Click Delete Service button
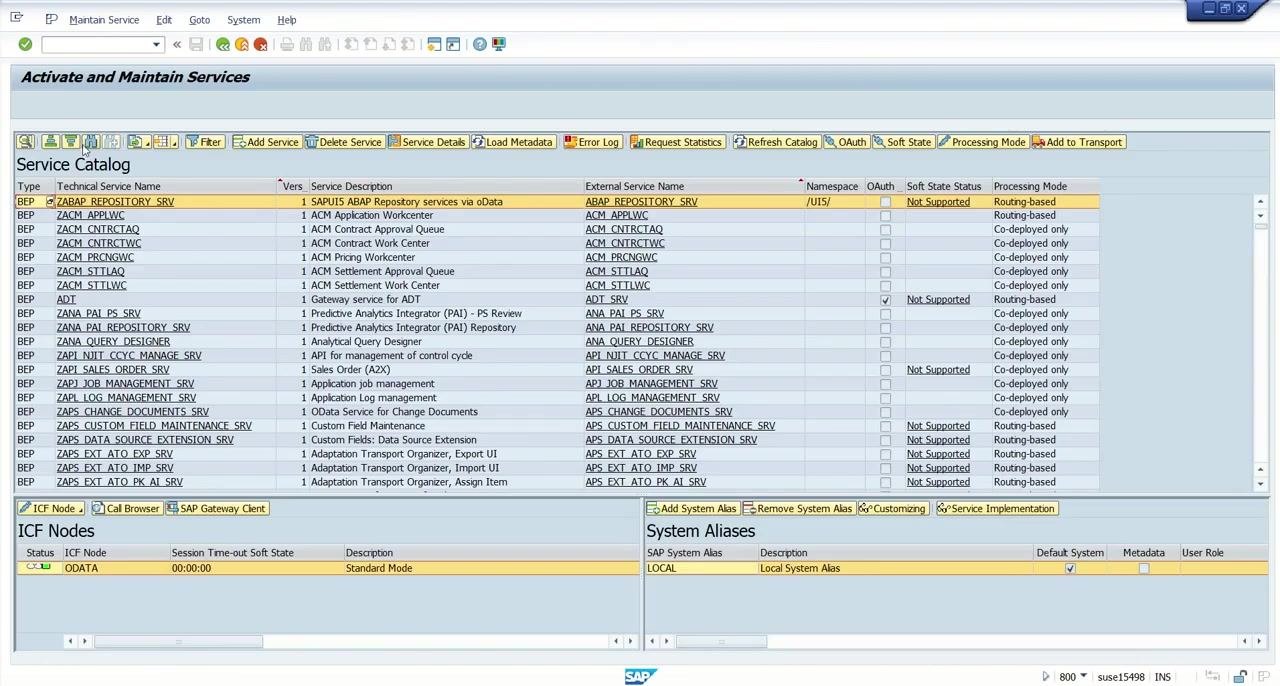Screen dimensions: 1280x686 click(x=344, y=142)
